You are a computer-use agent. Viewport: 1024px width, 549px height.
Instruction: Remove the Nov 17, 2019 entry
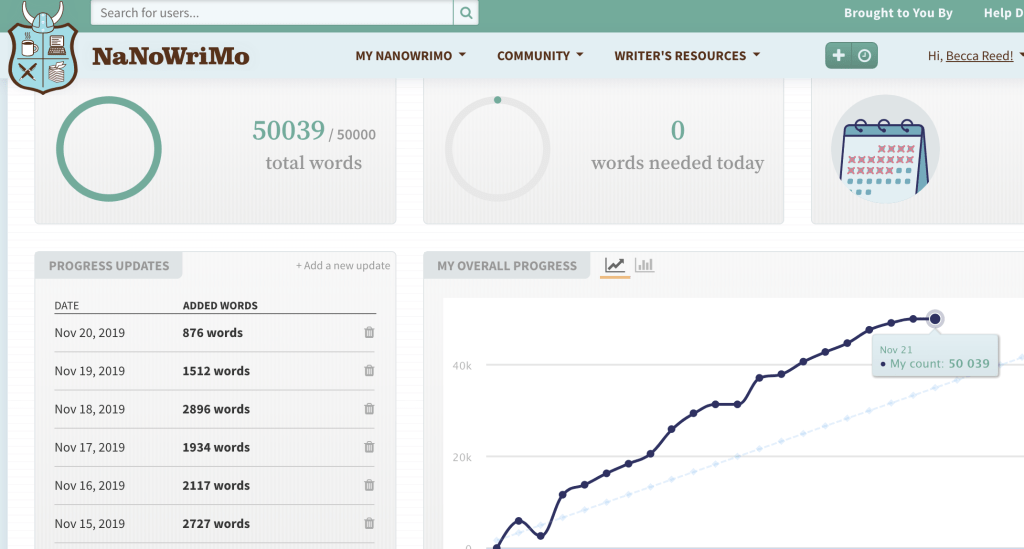pos(369,447)
